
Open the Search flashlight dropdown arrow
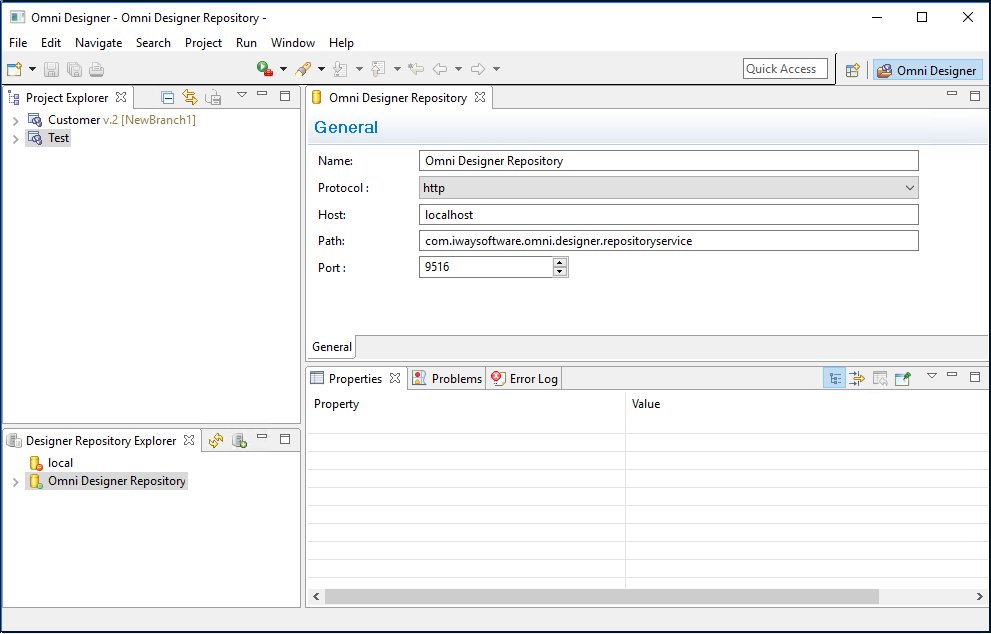coord(321,69)
